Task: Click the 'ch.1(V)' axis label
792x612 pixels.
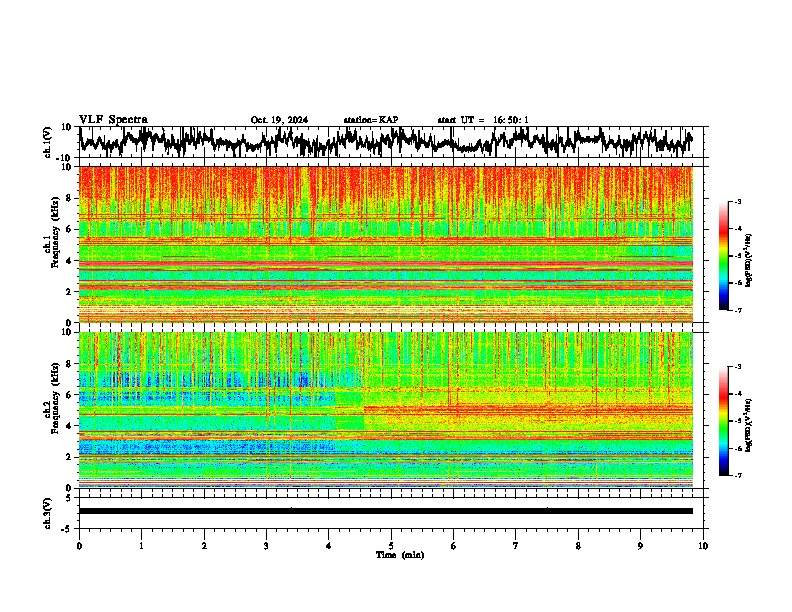Action: (48, 142)
